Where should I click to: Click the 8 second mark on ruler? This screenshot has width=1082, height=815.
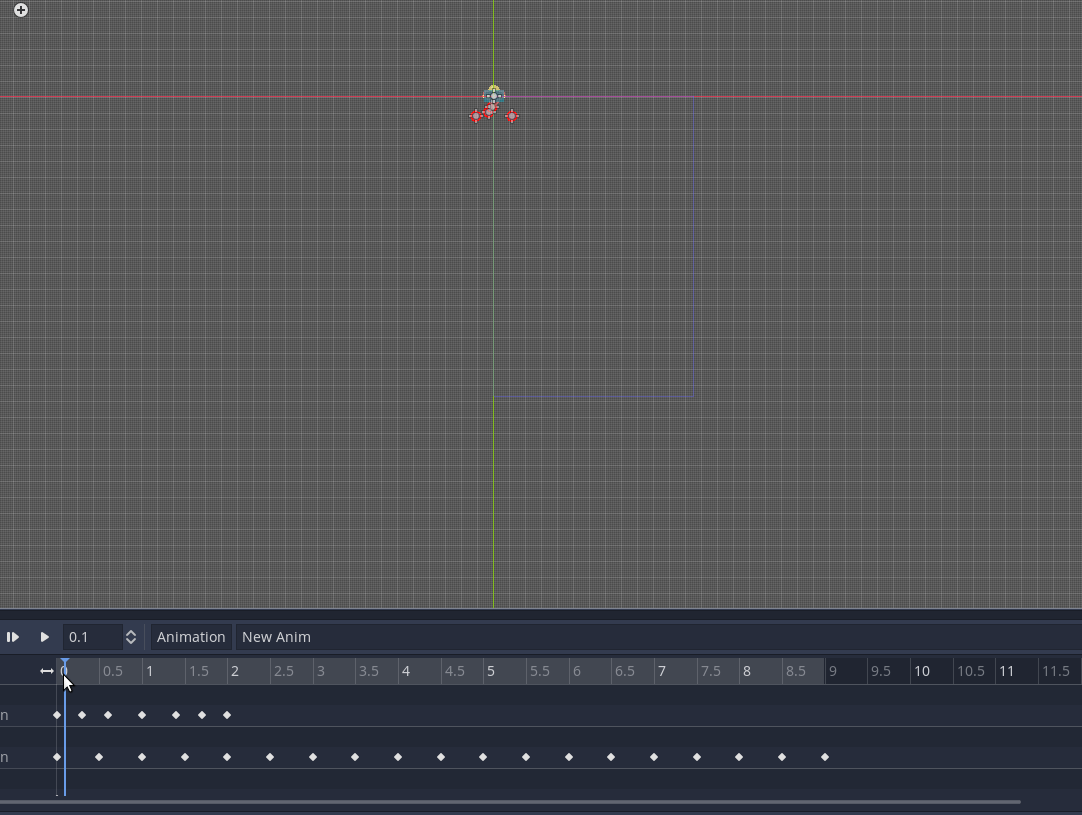(x=747, y=671)
